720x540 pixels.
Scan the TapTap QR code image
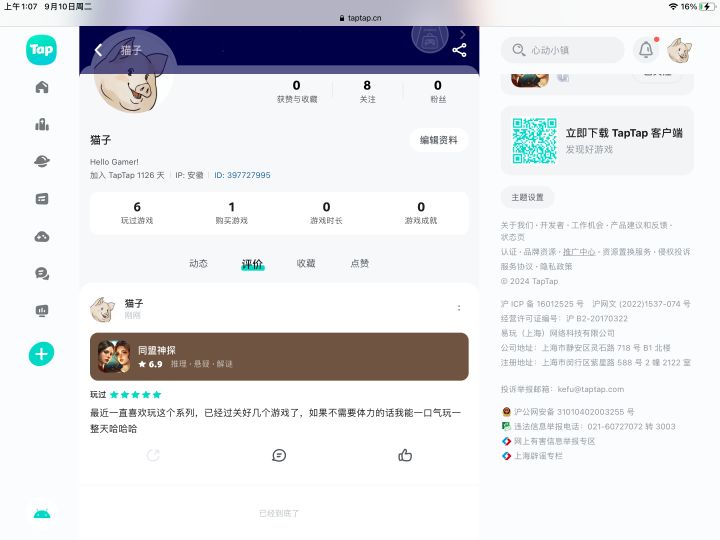[534, 141]
